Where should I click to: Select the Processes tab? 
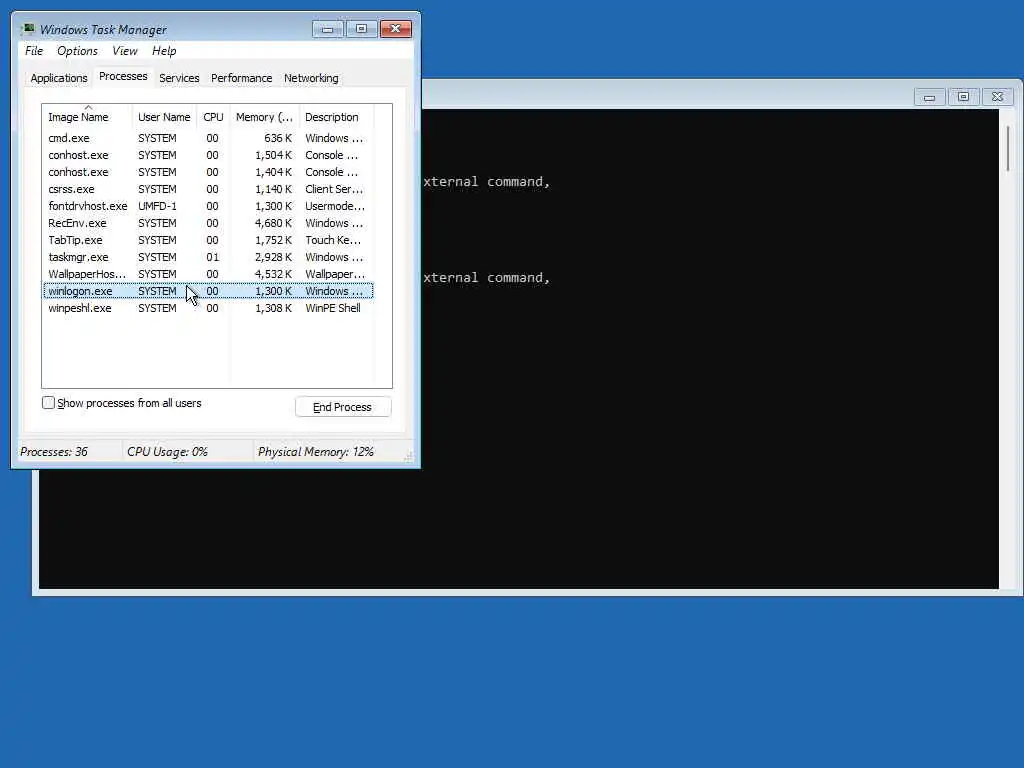123,76
